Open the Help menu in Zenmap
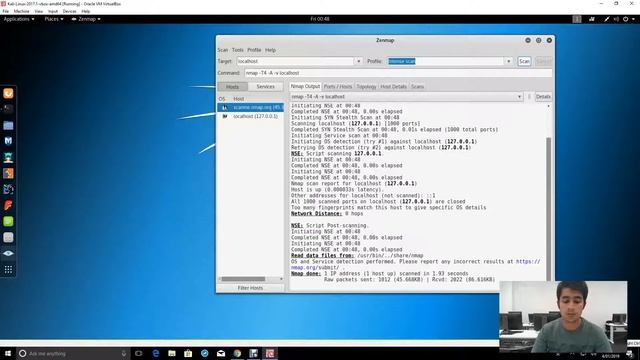640x360 pixels. (x=270, y=50)
